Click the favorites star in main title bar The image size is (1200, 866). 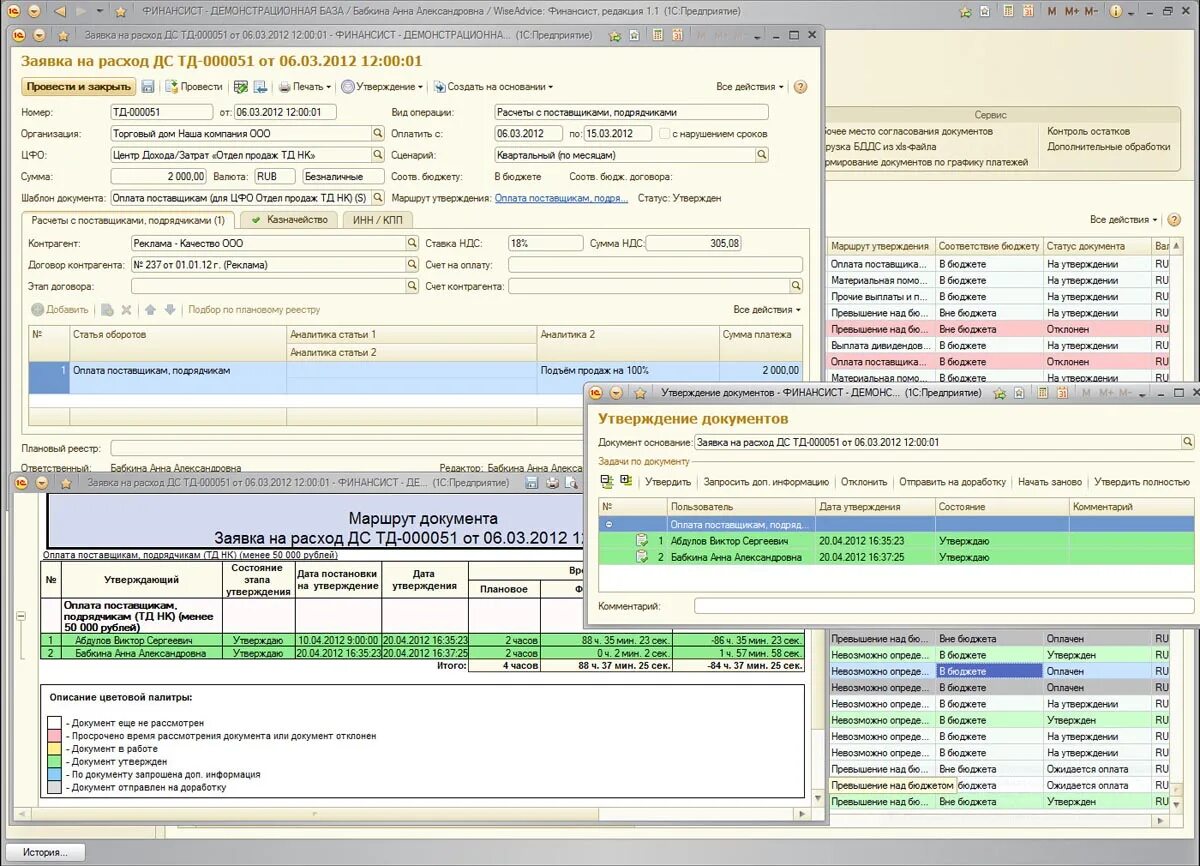pos(121,11)
